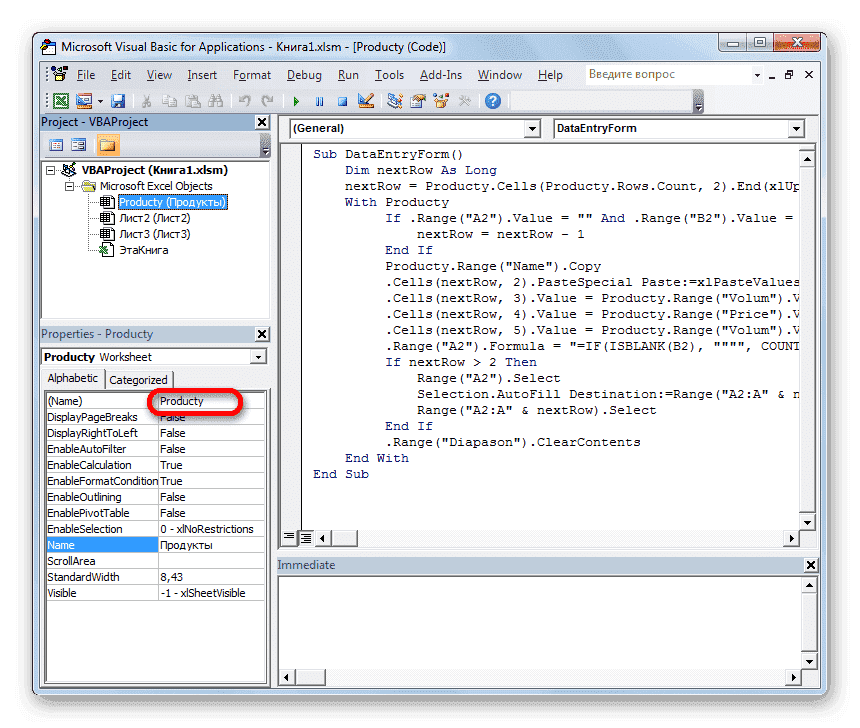Toggle Design Mode icon in toolbar
Screen dimensions: 860x728
coord(365,101)
